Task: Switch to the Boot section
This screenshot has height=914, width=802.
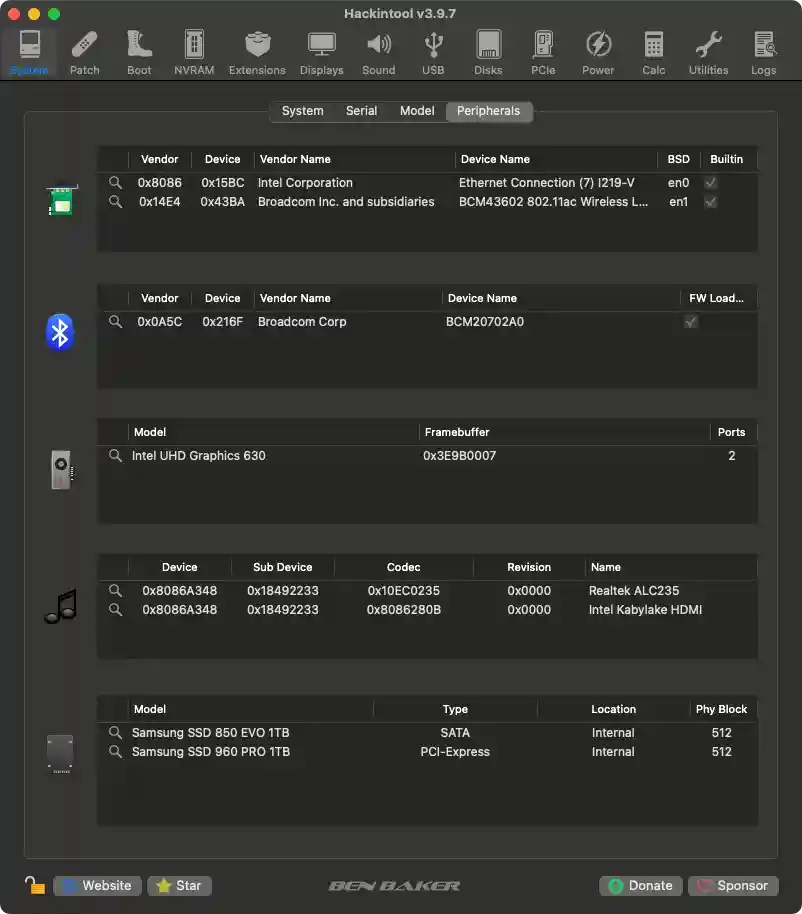Action: 139,50
